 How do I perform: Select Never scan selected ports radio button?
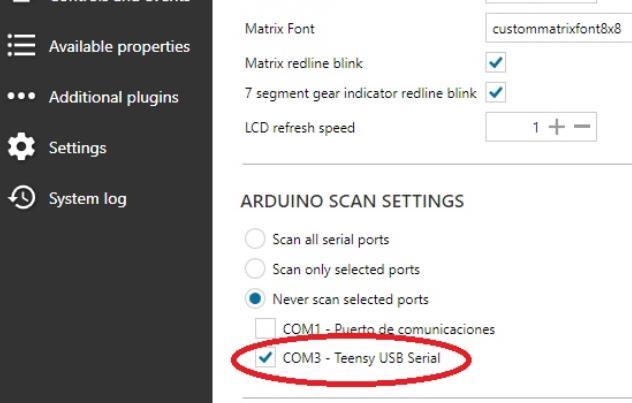click(255, 299)
